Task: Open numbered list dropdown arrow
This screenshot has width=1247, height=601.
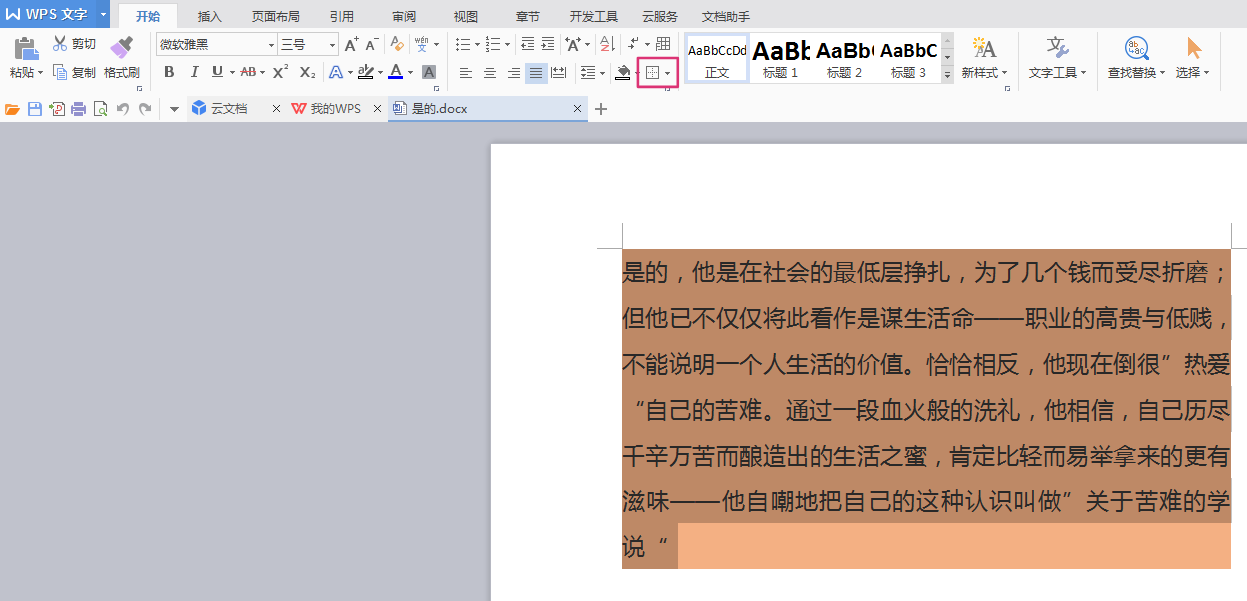Action: point(507,45)
